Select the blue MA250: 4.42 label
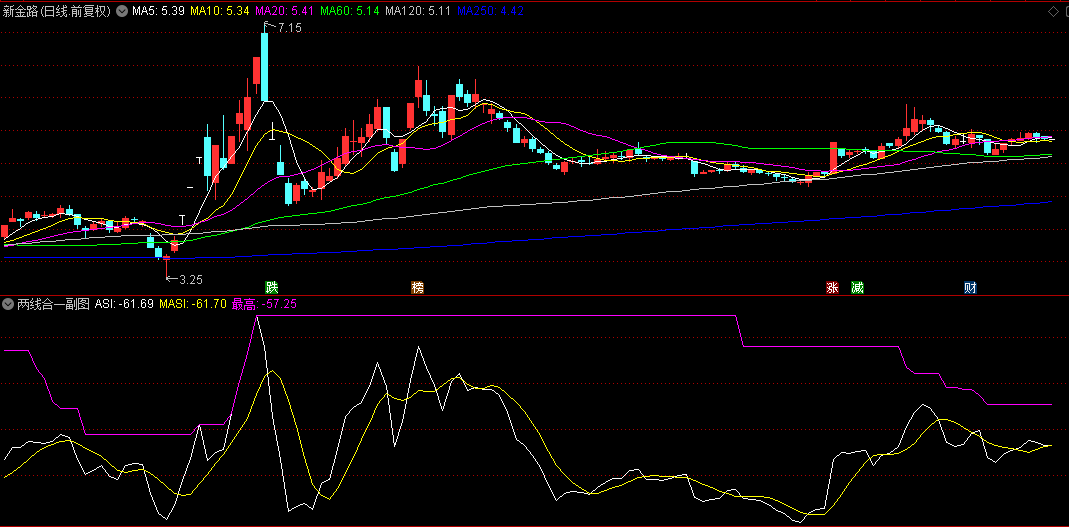 [490, 11]
